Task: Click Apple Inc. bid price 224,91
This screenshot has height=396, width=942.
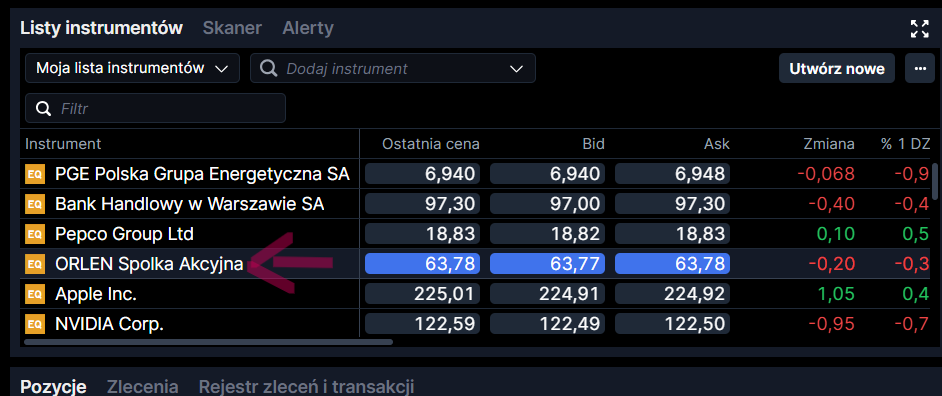Action: [547, 294]
